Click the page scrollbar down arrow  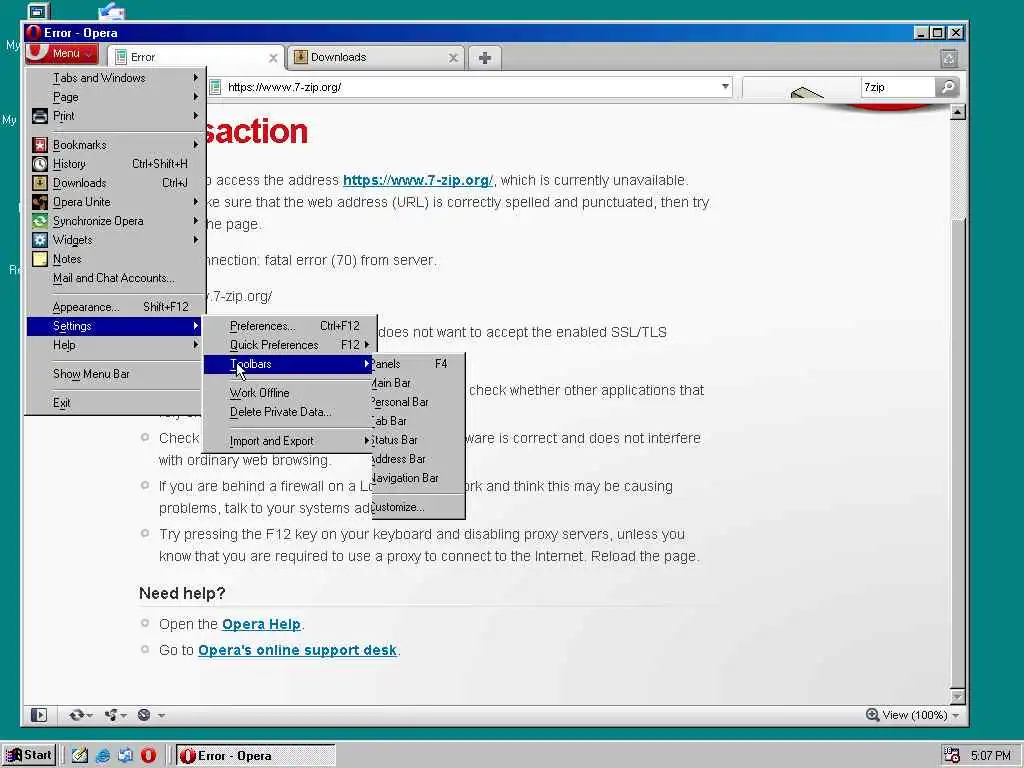pyautogui.click(x=957, y=697)
